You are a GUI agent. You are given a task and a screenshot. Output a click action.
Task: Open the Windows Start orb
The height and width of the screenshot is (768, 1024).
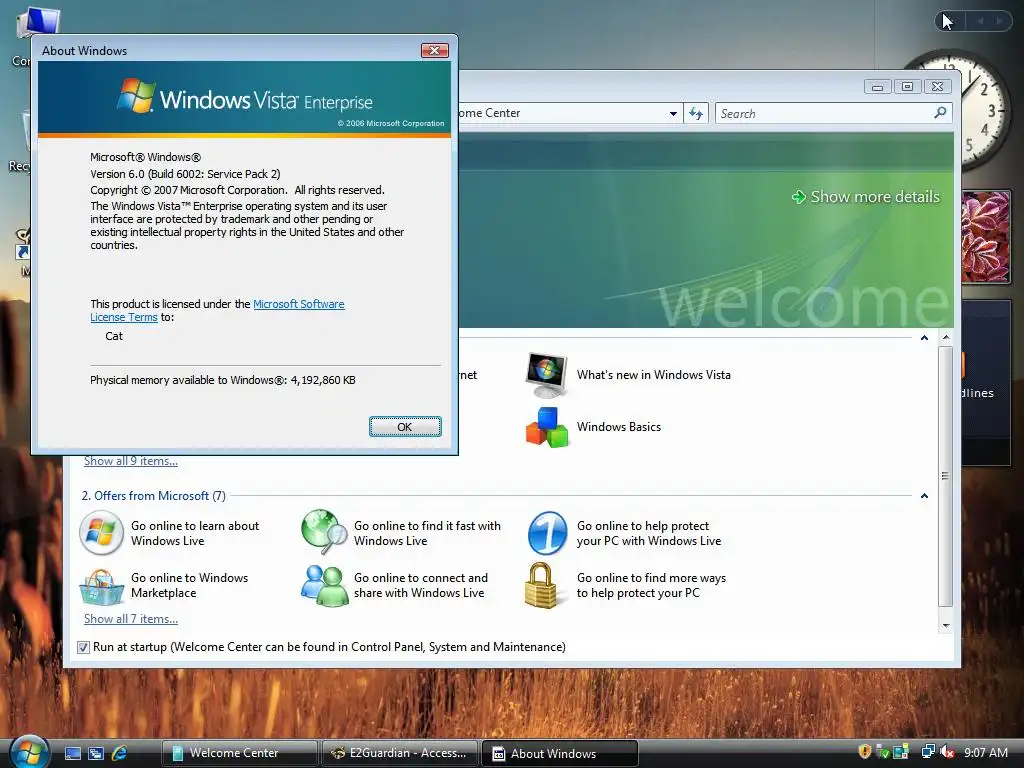[x=29, y=752]
